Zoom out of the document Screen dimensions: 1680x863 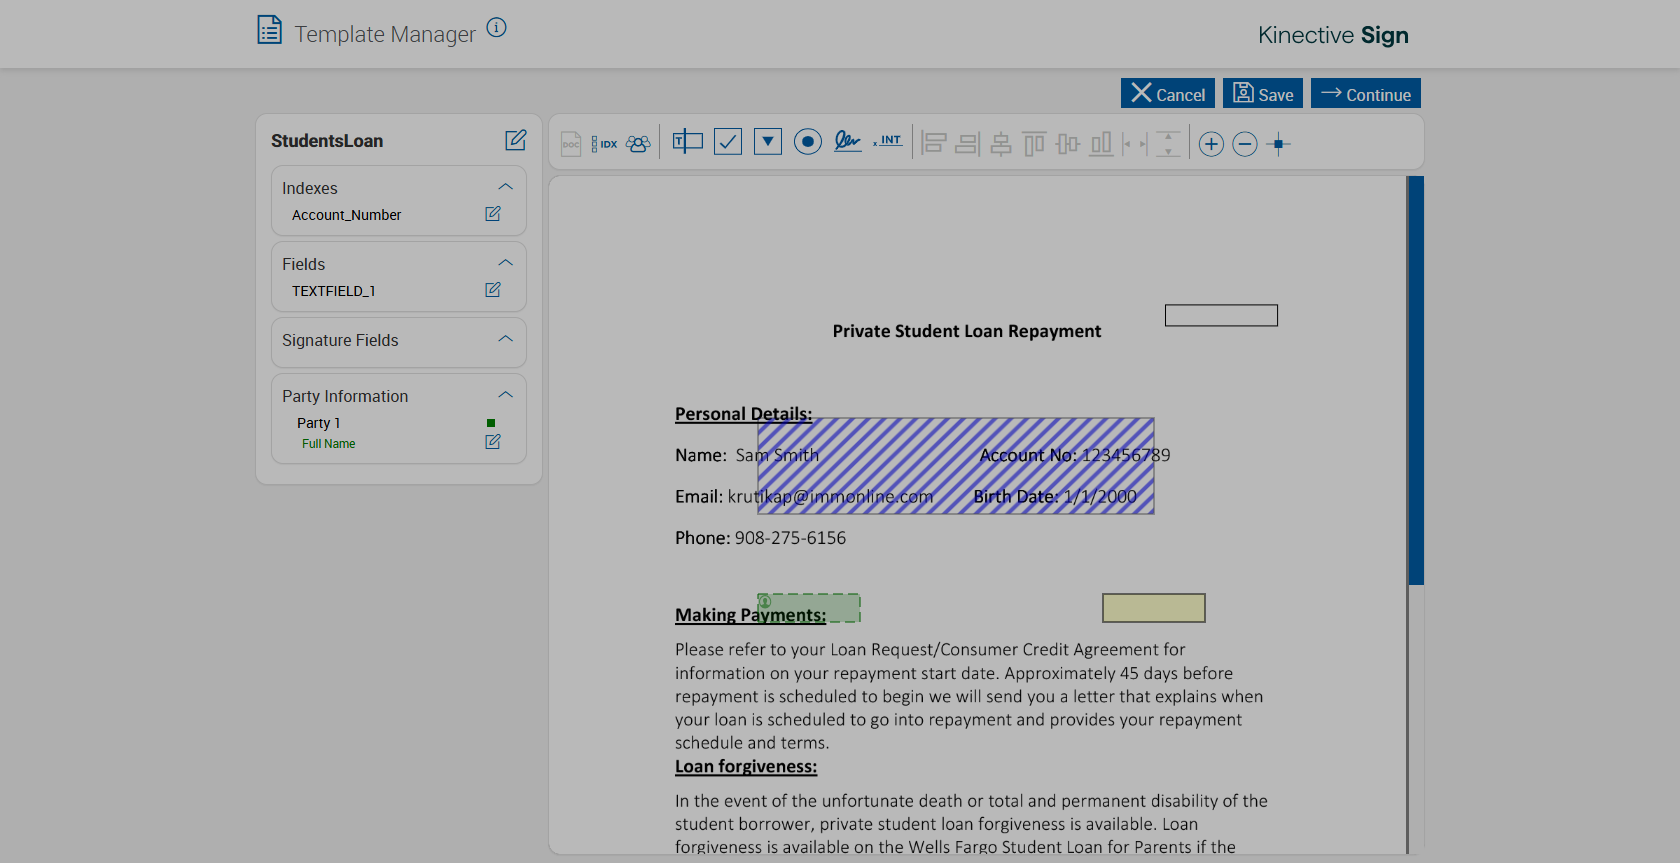pyautogui.click(x=1245, y=144)
